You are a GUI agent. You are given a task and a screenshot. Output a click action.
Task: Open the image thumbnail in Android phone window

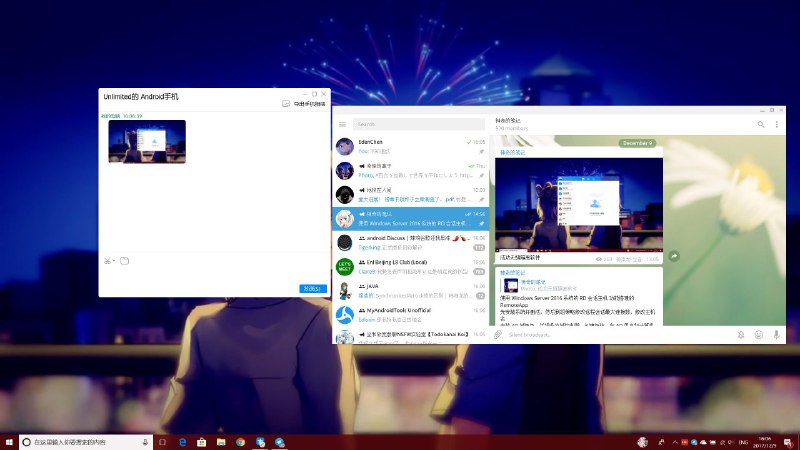(147, 141)
